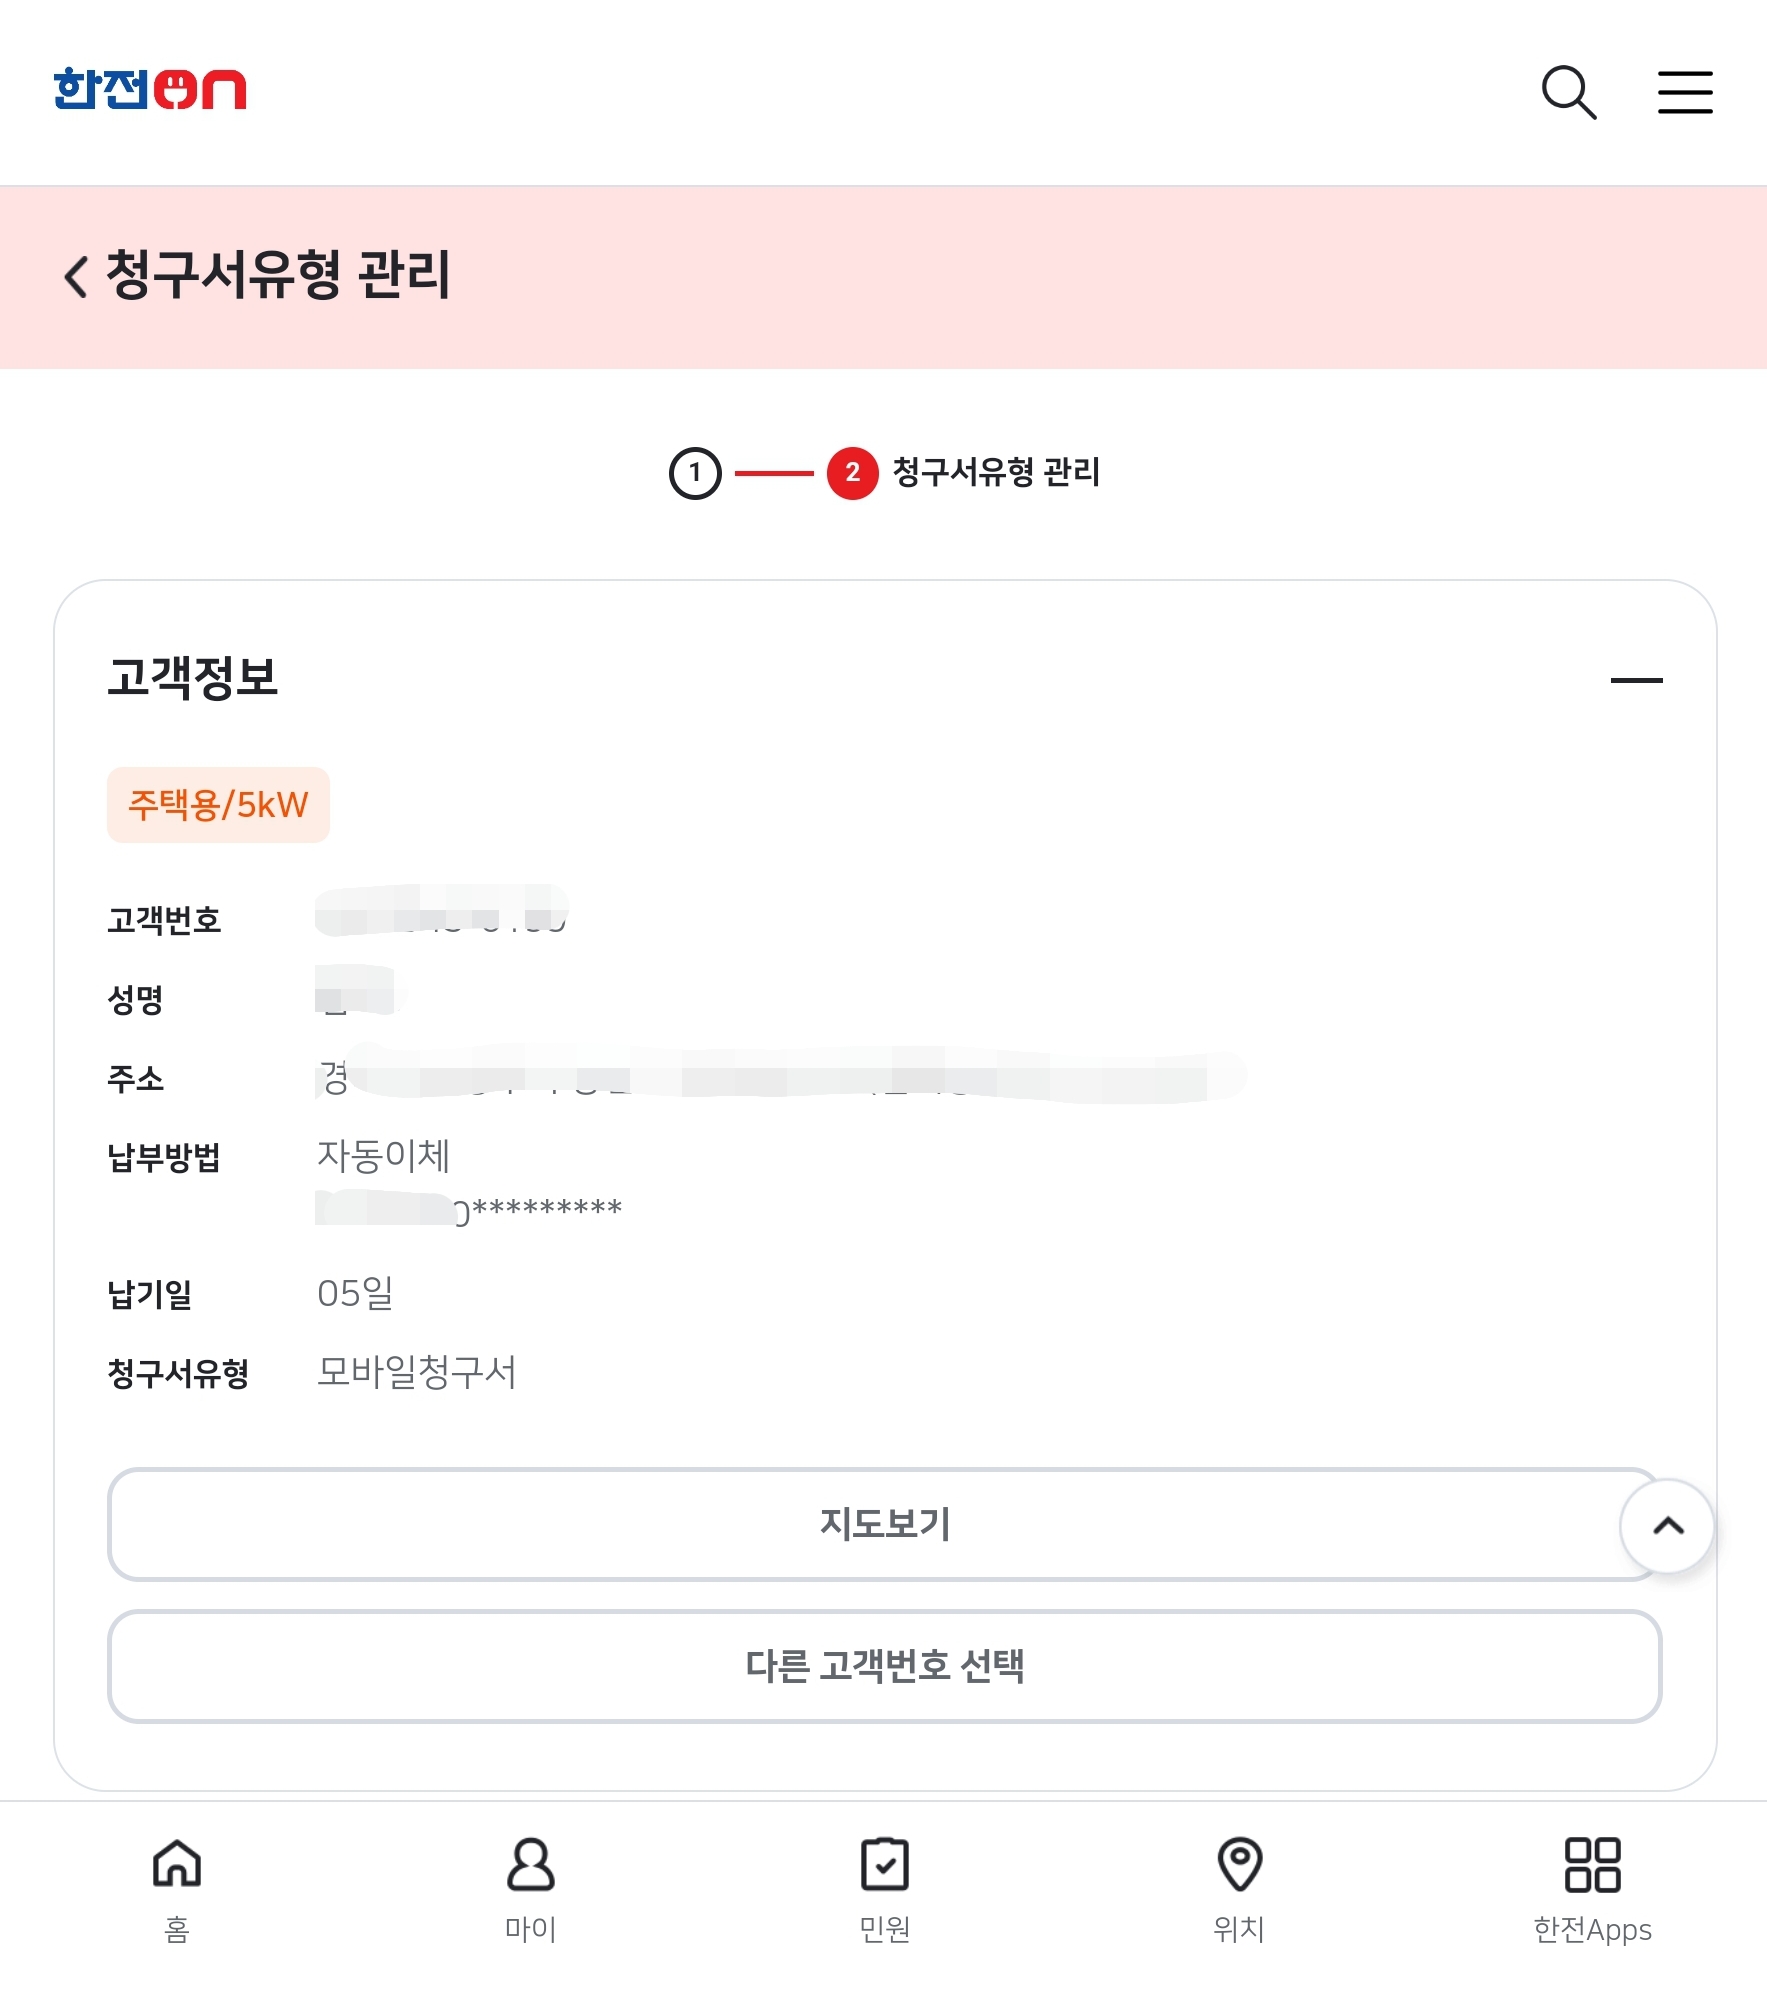Click the 한전ON logo
This screenshot has width=1767, height=1994.
[150, 89]
